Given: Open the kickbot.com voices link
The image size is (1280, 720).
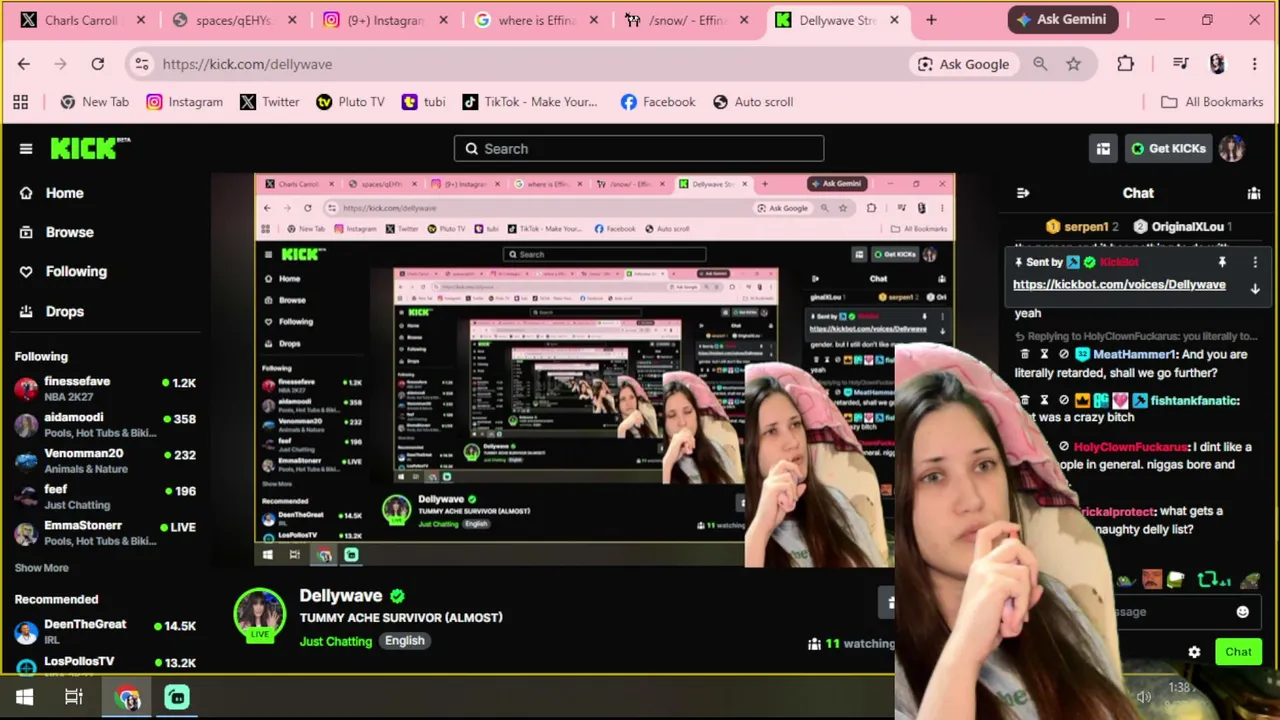Looking at the screenshot, I should [1119, 285].
